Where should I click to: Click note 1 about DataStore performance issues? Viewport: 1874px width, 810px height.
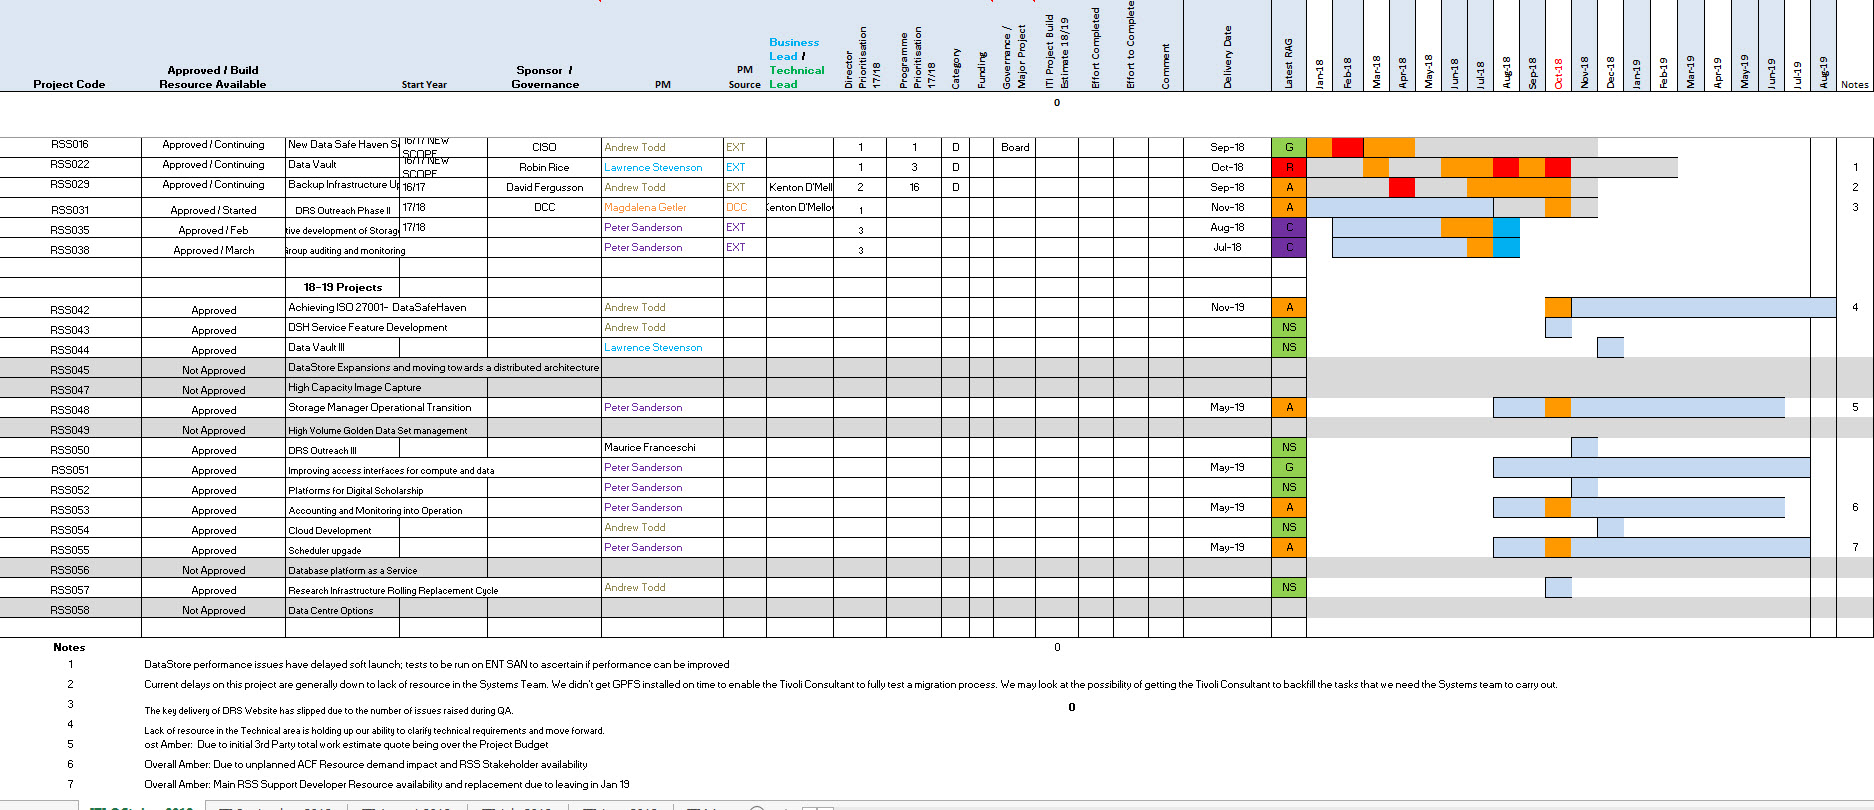tap(437, 664)
